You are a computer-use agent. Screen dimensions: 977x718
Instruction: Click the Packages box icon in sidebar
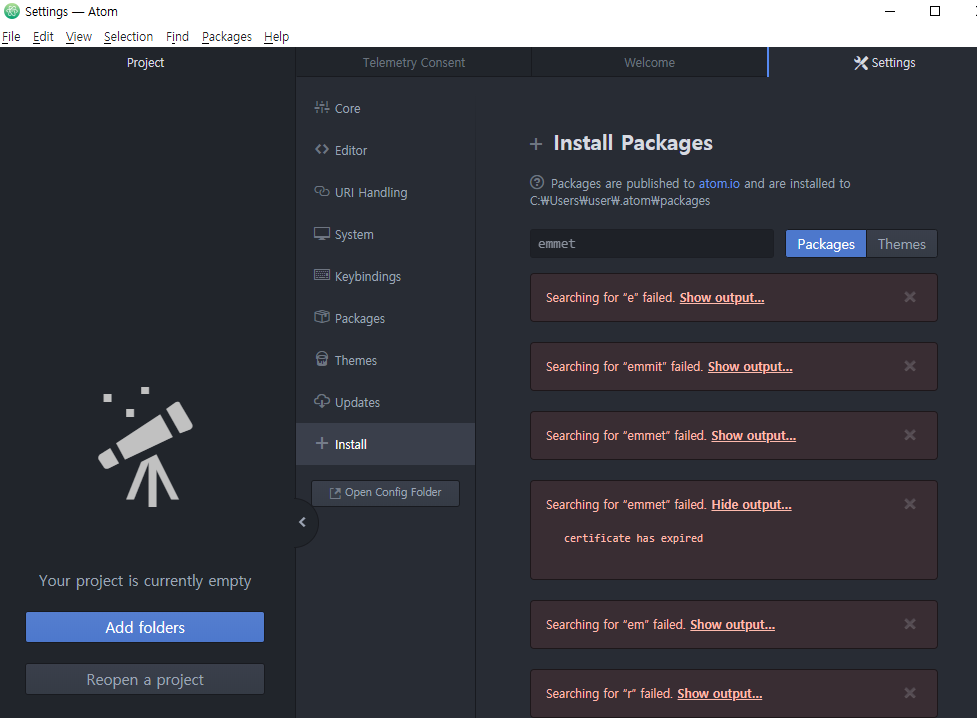pos(322,317)
